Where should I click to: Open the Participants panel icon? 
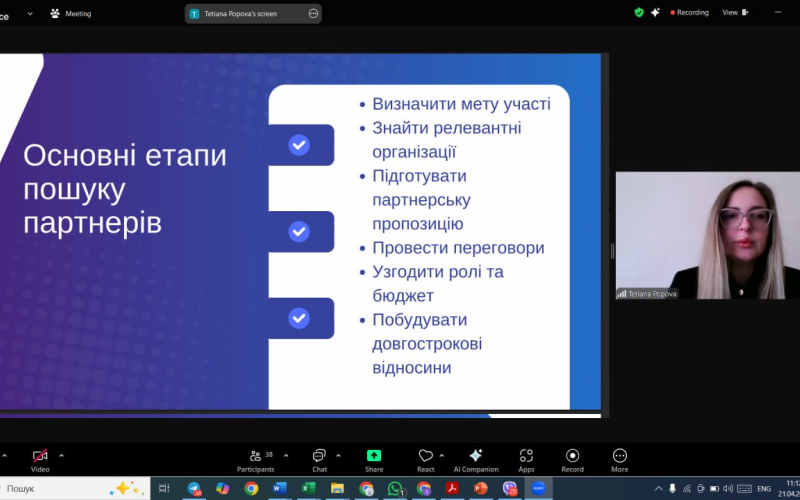[256, 456]
